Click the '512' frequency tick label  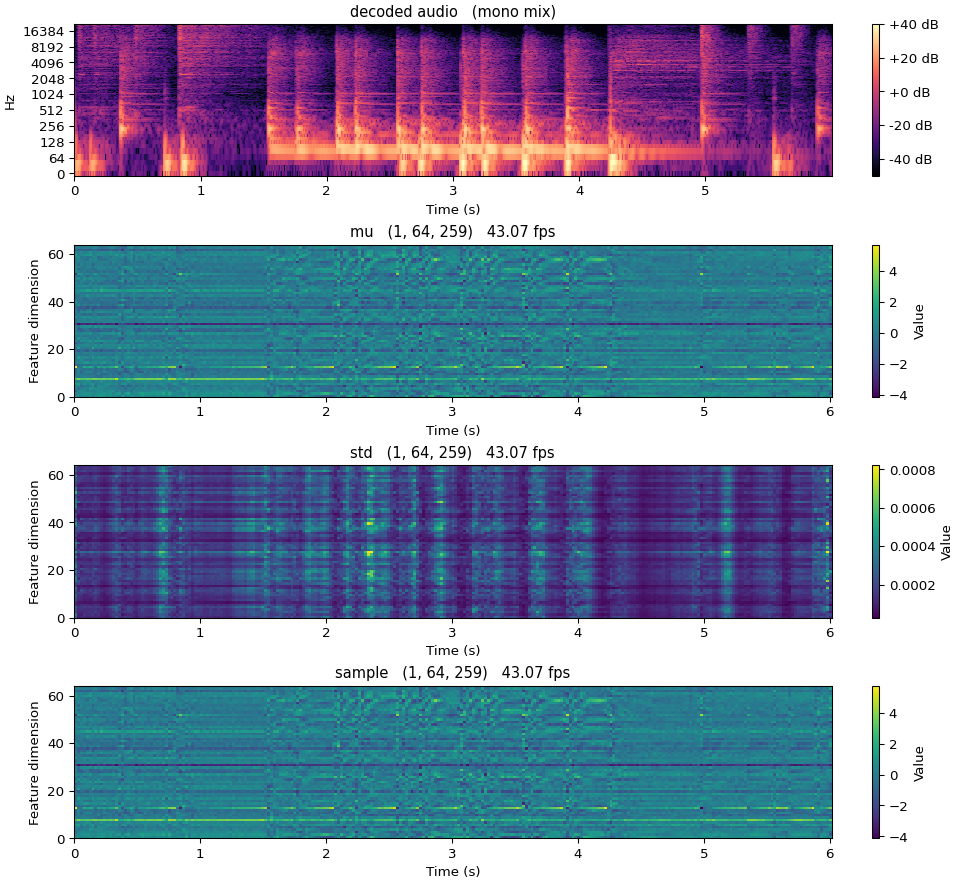pyautogui.click(x=52, y=111)
